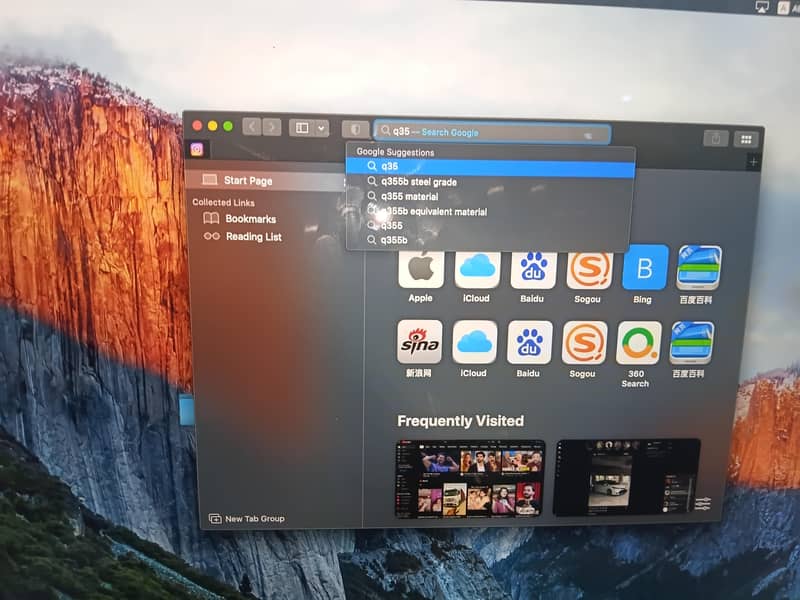The width and height of the screenshot is (800, 600).
Task: Open Bookmarks in the sidebar
Action: [239, 218]
